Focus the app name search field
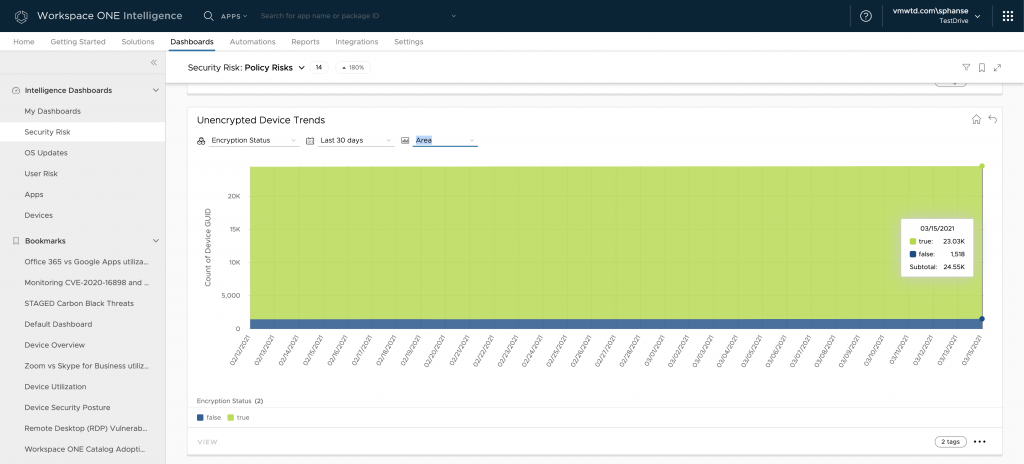This screenshot has width=1024, height=464. click(x=353, y=16)
